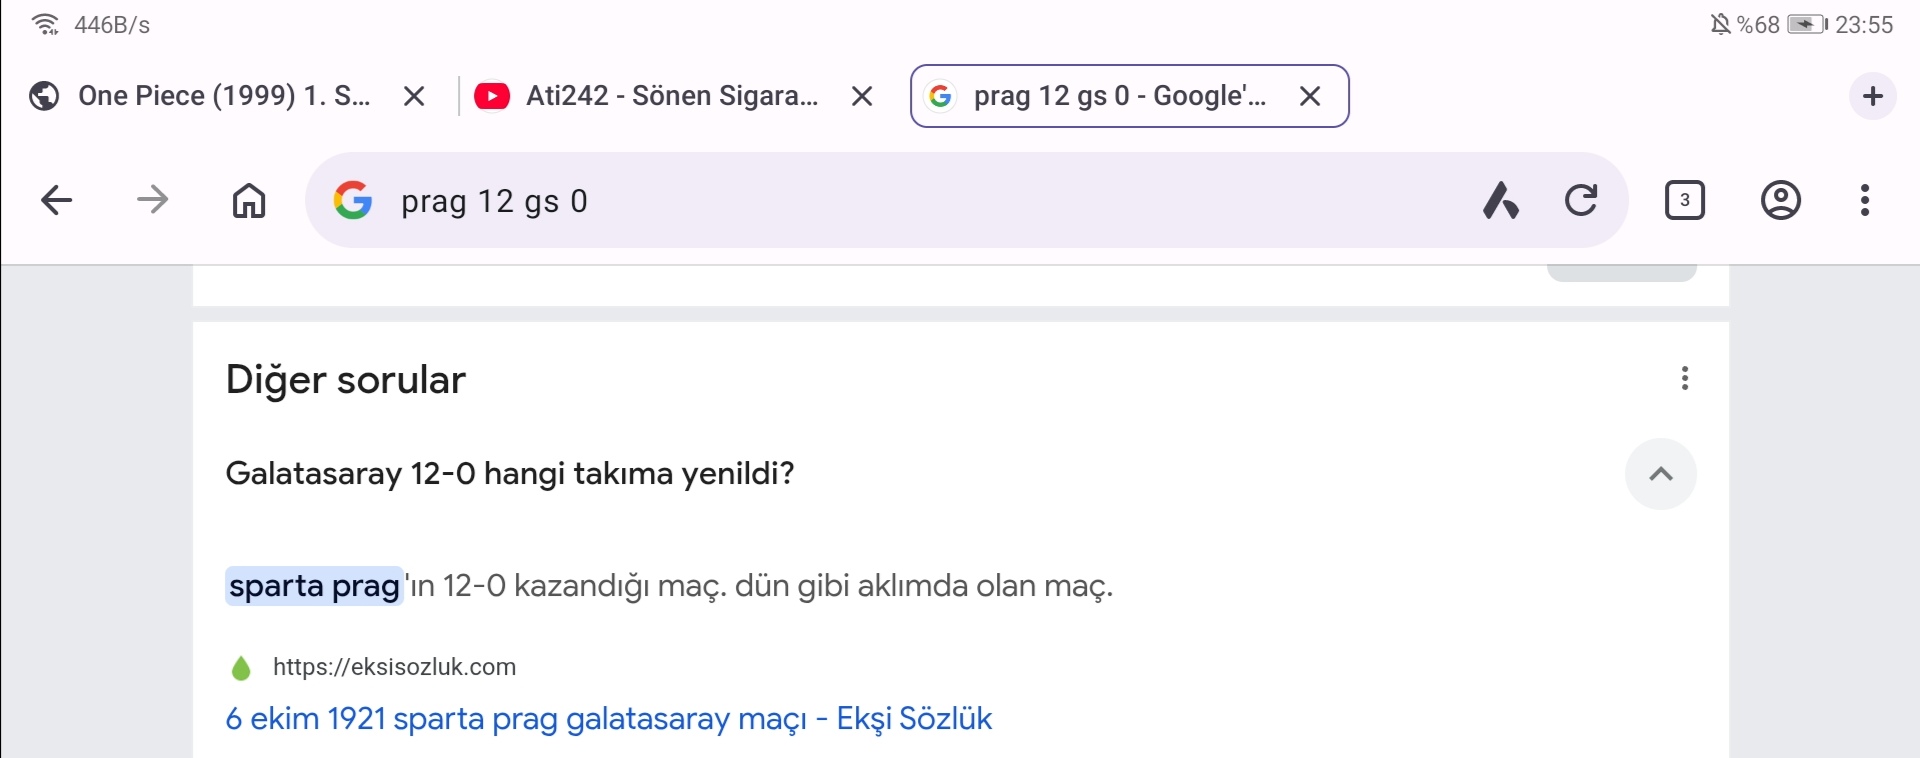Tap the Google Ads icon in address bar

point(1500,200)
